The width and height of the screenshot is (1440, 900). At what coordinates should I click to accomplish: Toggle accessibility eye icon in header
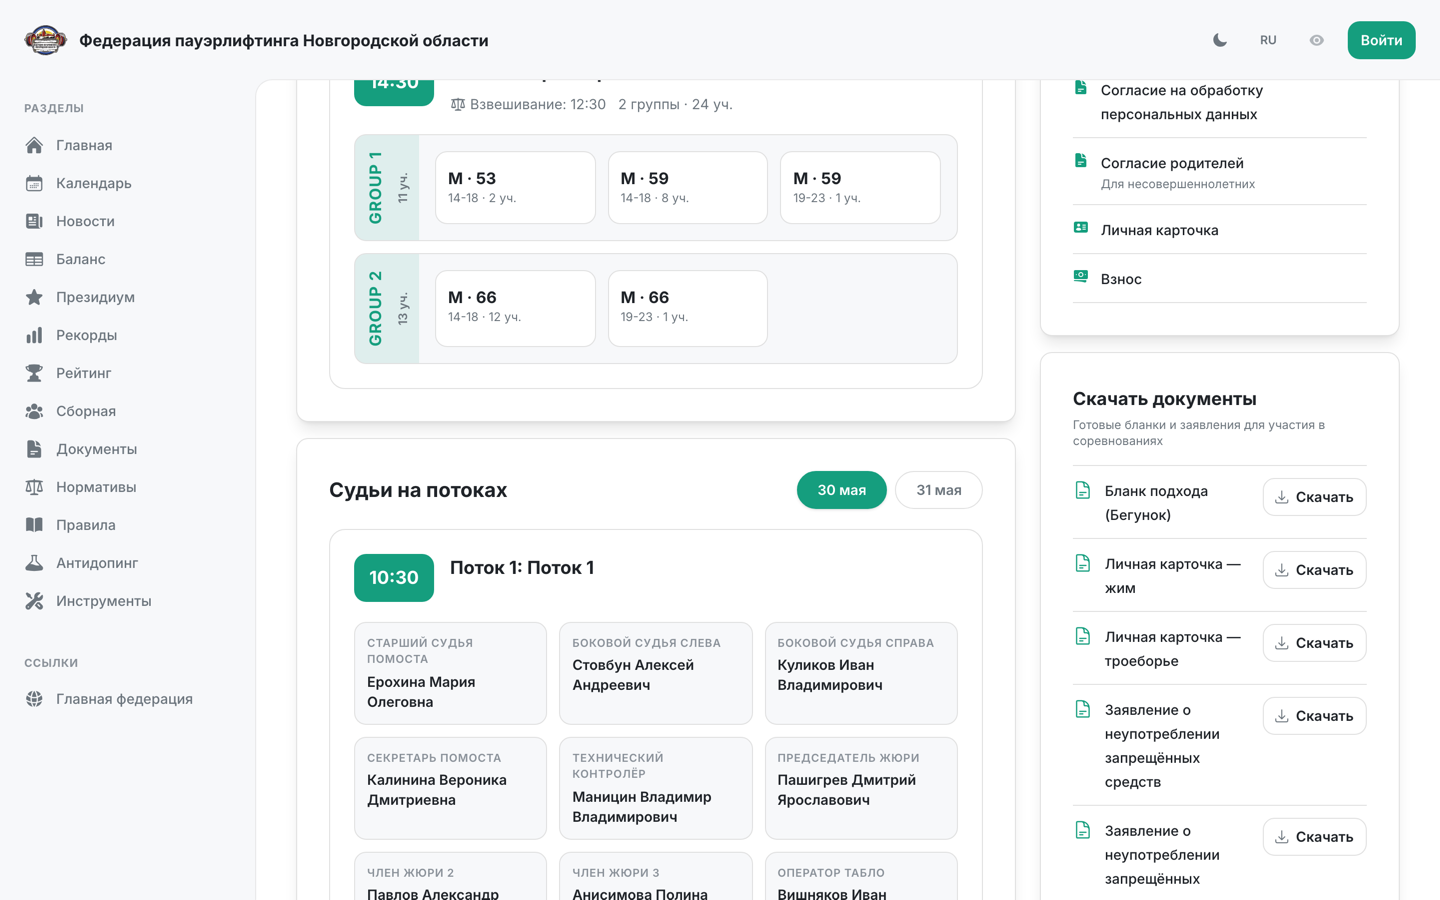click(x=1316, y=40)
